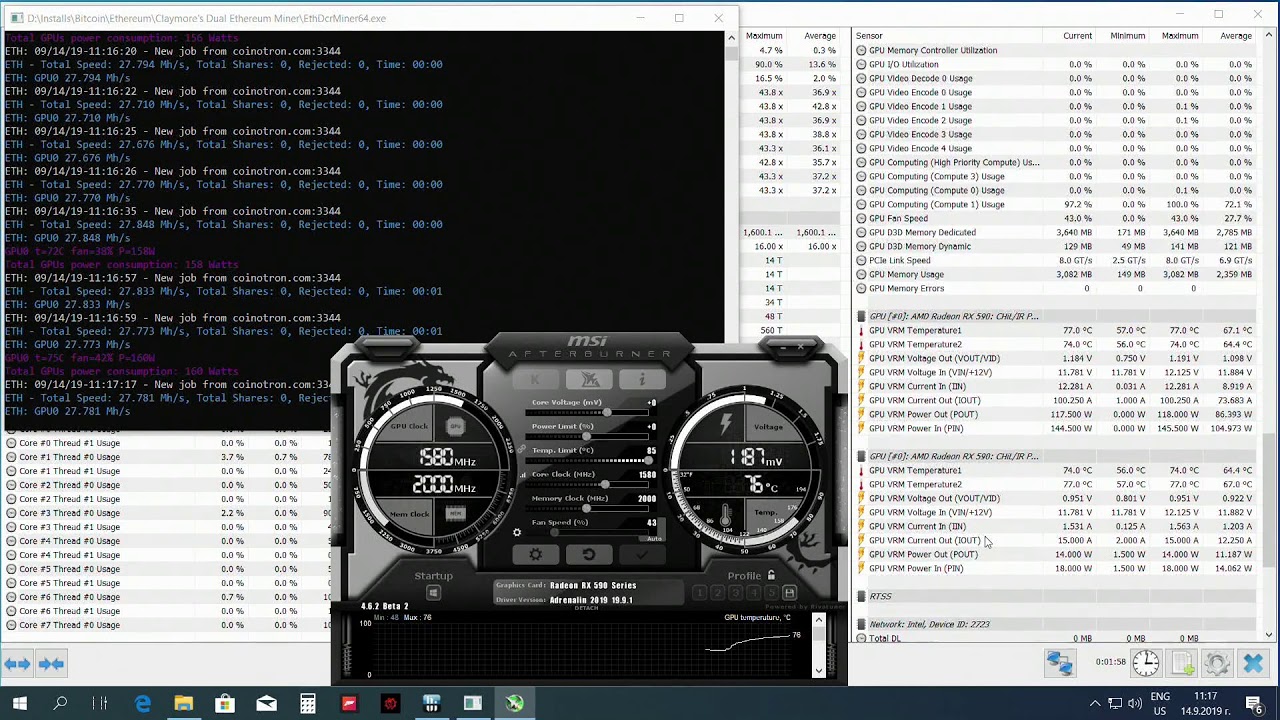Launch MSI Kombustor with K button
This screenshot has width=1280, height=720.
[x=535, y=380]
